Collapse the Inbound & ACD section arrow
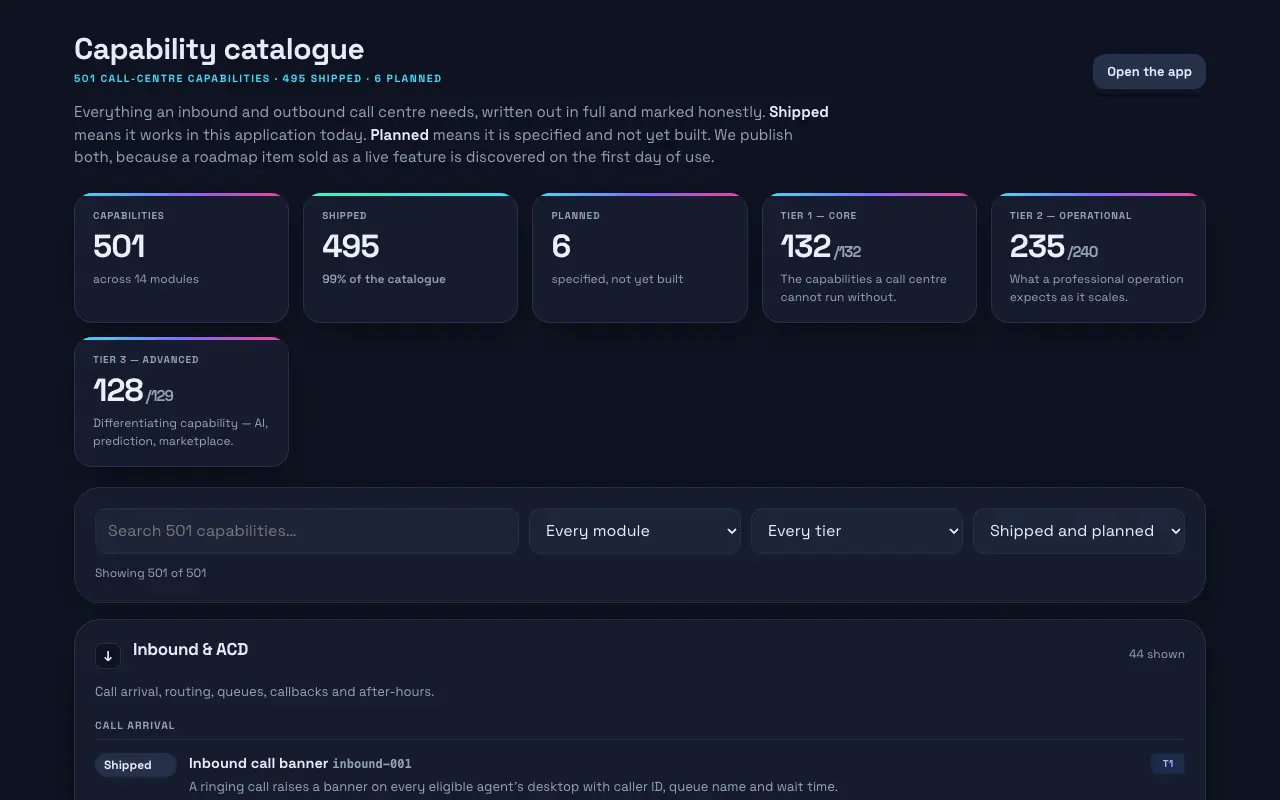 point(108,656)
